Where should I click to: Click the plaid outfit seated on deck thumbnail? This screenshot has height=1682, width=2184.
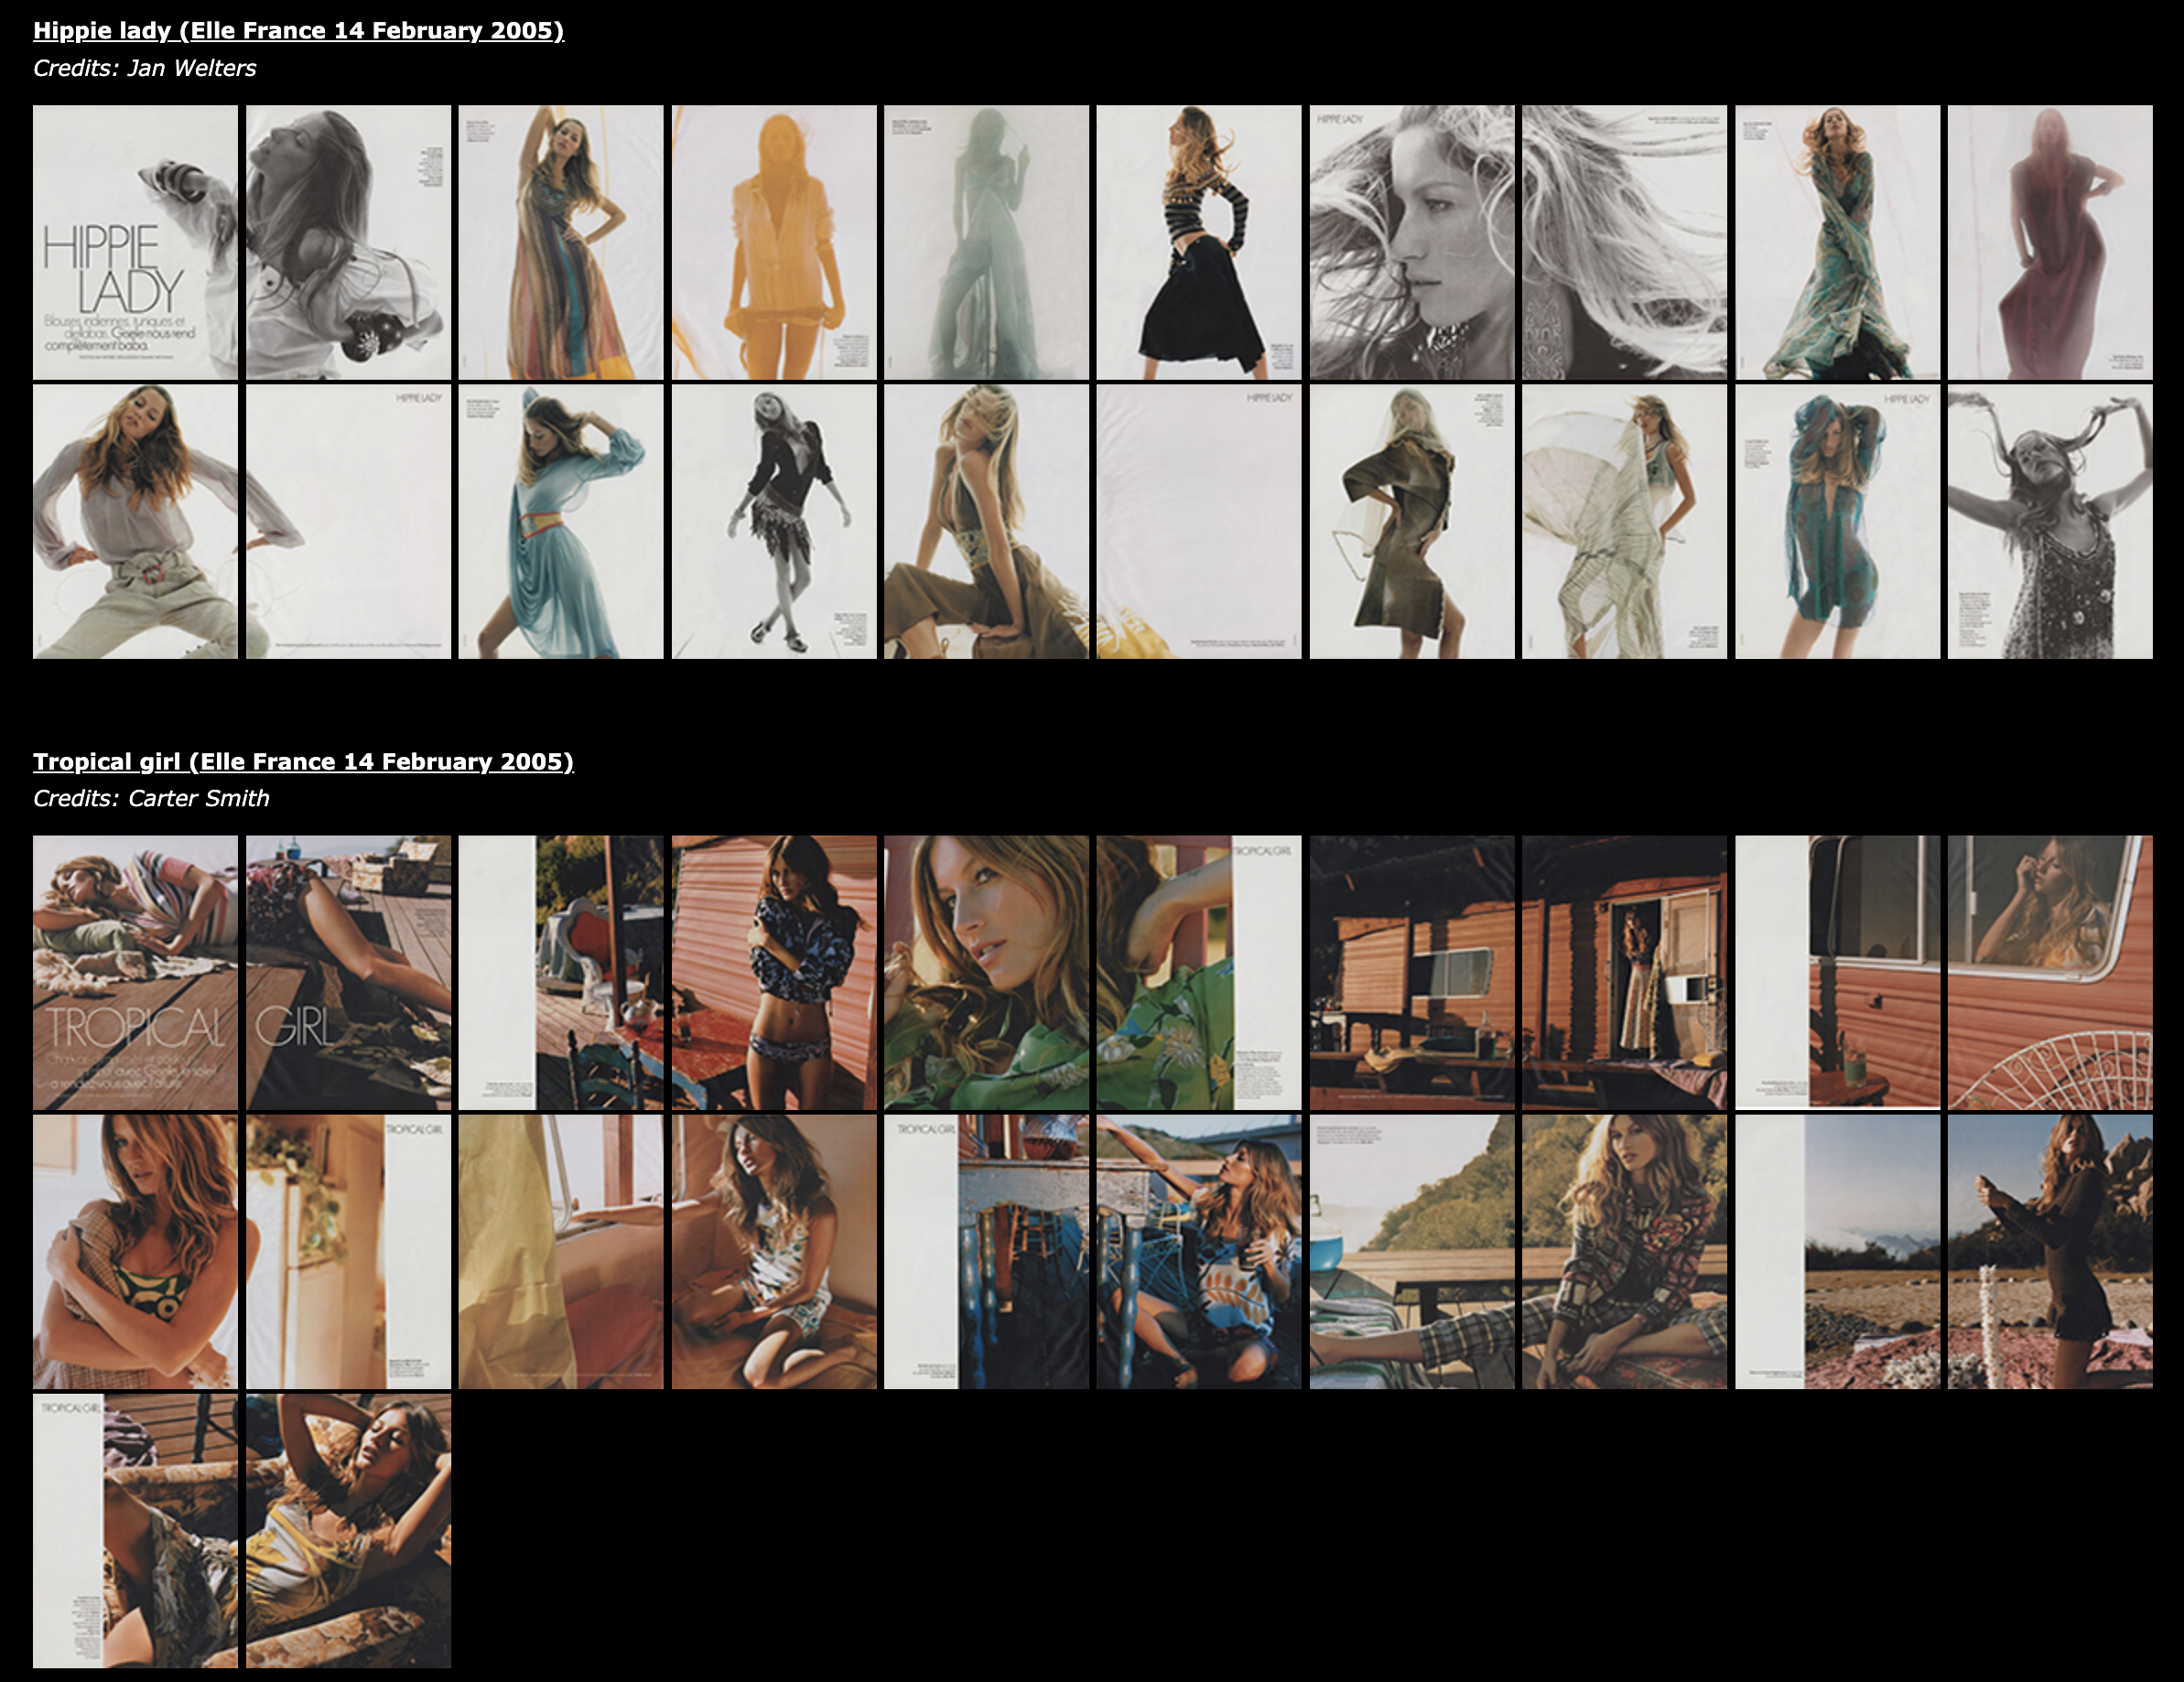point(1624,1251)
